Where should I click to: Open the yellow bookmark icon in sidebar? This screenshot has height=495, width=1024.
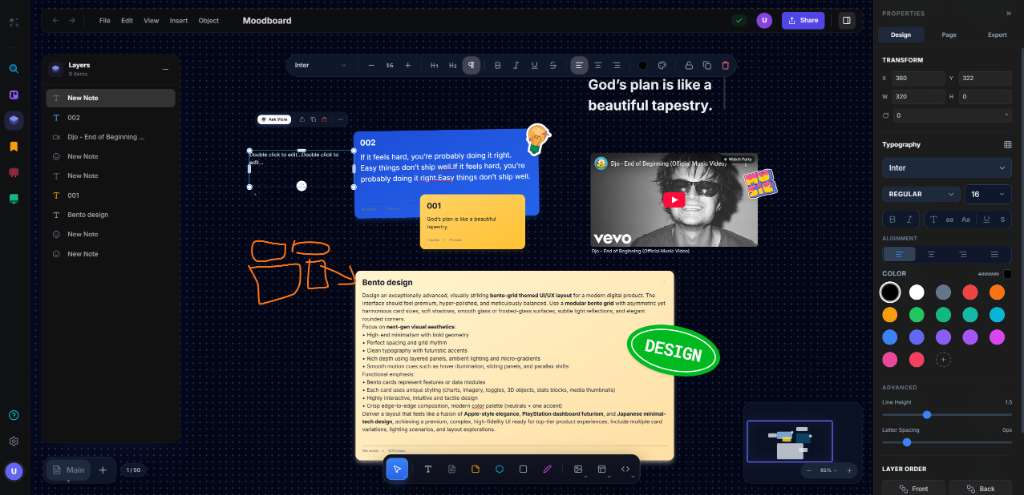(14, 147)
